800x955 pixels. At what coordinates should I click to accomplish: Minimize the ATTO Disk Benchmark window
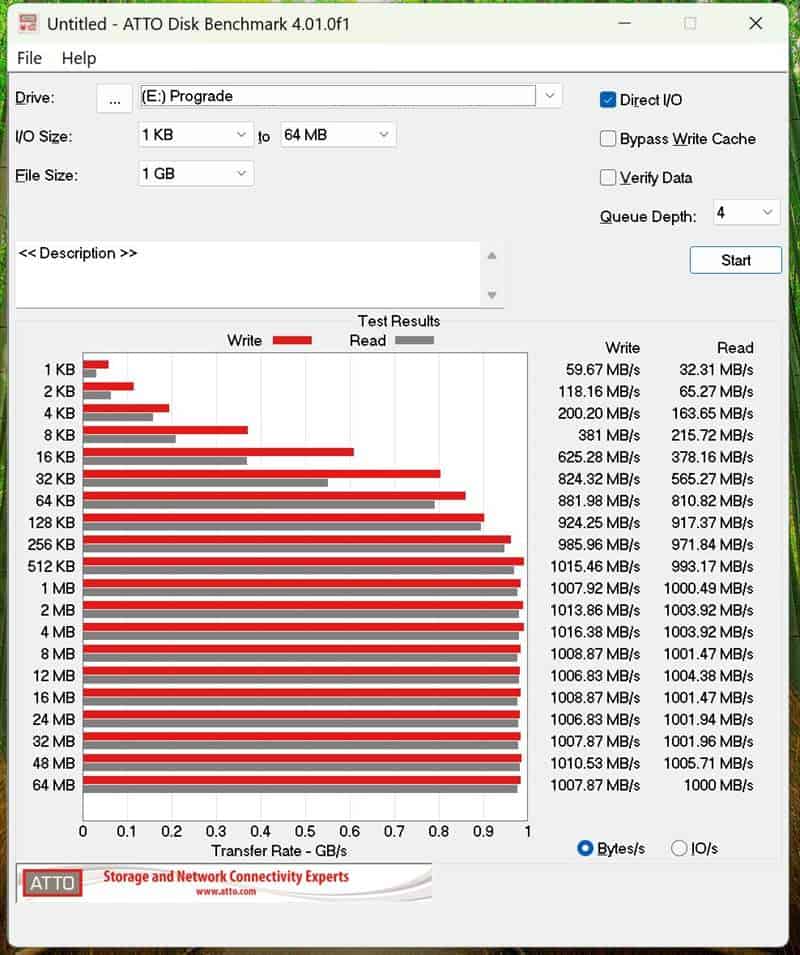tap(624, 23)
